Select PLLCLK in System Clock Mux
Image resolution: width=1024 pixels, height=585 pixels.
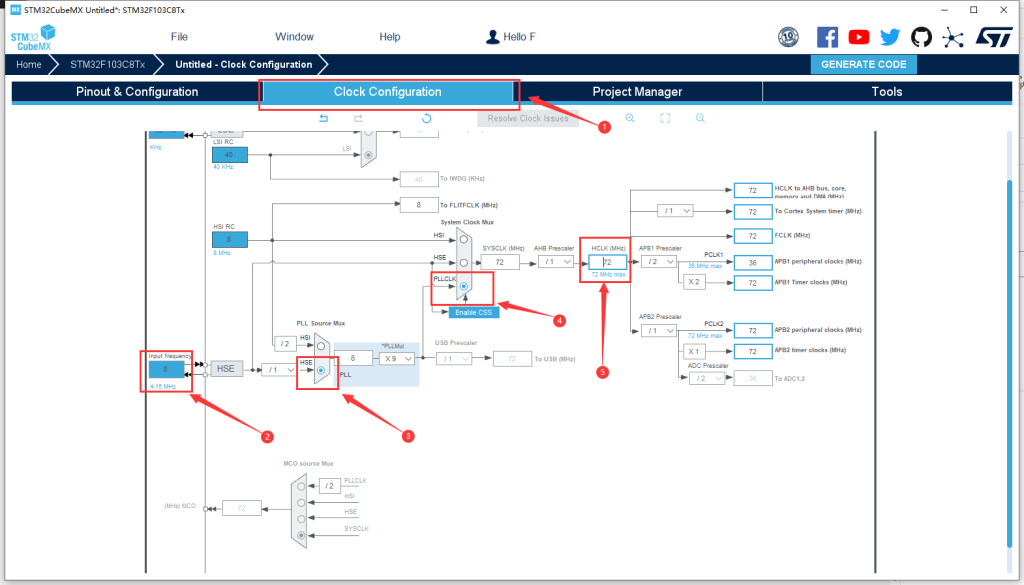pyautogui.click(x=464, y=287)
